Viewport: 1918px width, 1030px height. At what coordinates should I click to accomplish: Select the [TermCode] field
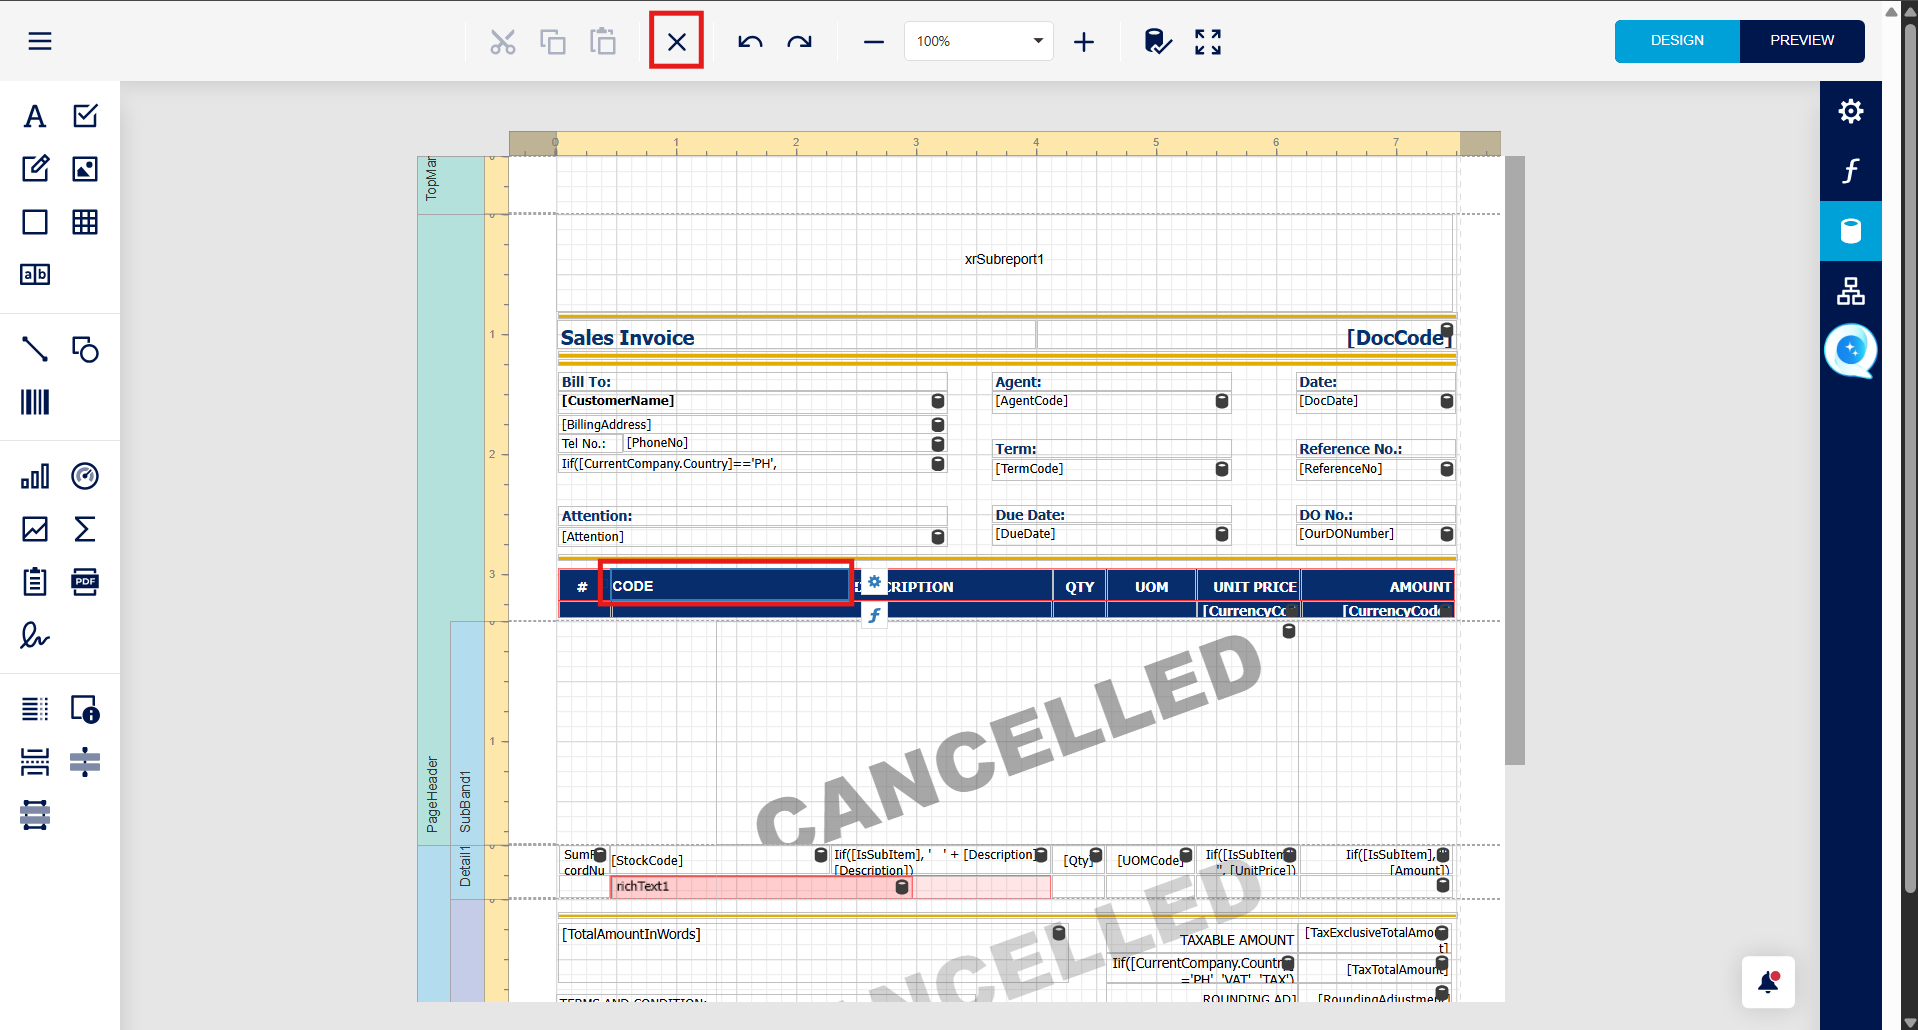(1112, 469)
